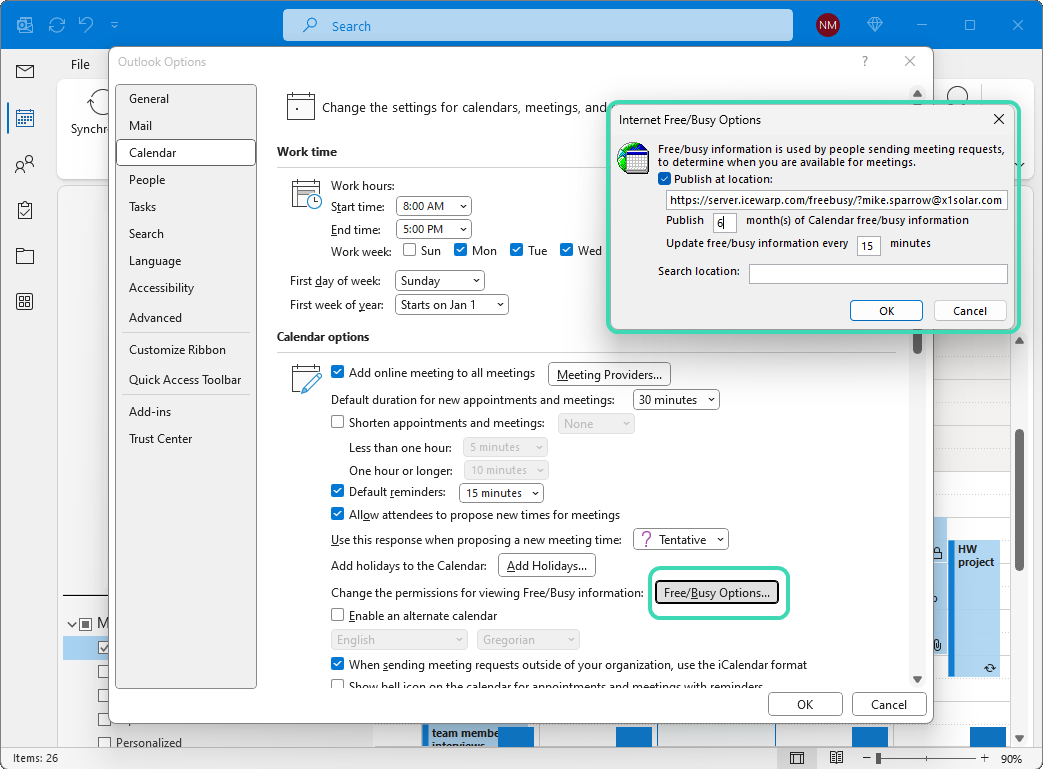Click the zoom slider in status bar
Viewport: 1043px width, 769px height.
click(x=925, y=758)
